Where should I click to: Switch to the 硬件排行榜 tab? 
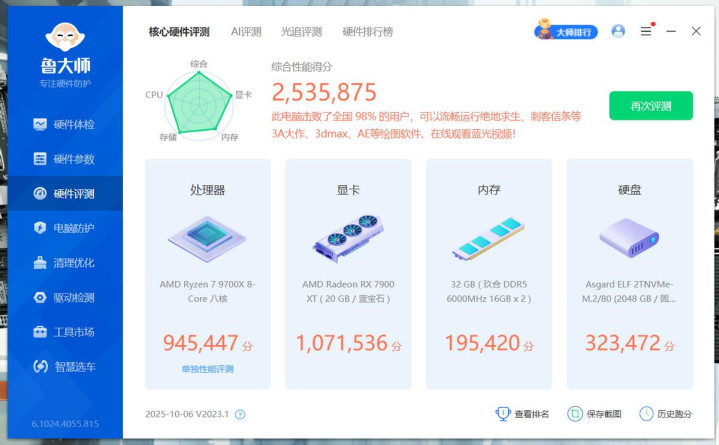pos(367,32)
